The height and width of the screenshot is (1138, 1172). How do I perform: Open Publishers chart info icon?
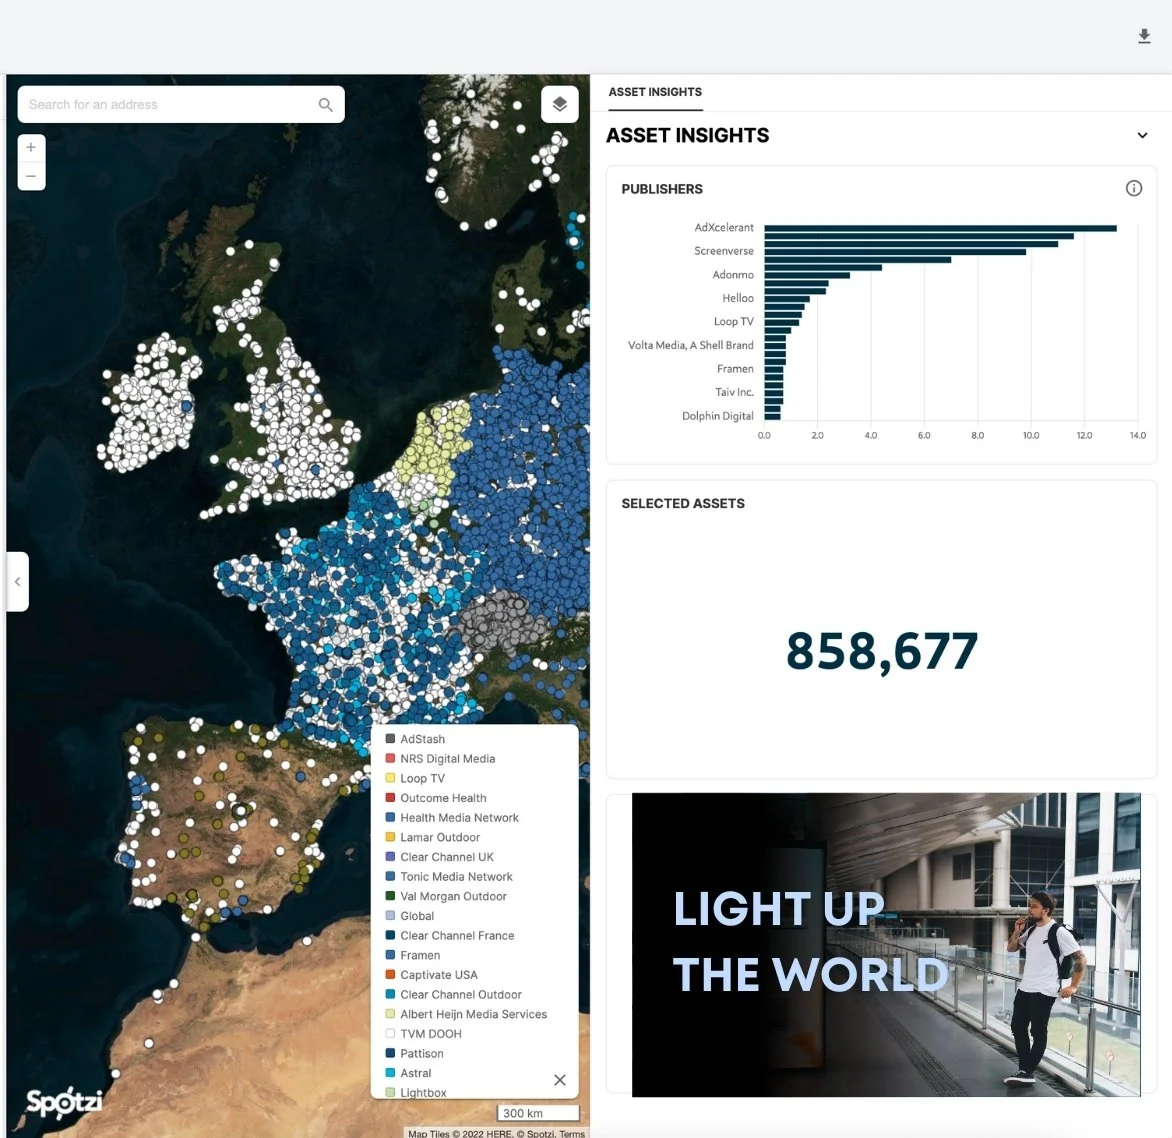(1133, 188)
